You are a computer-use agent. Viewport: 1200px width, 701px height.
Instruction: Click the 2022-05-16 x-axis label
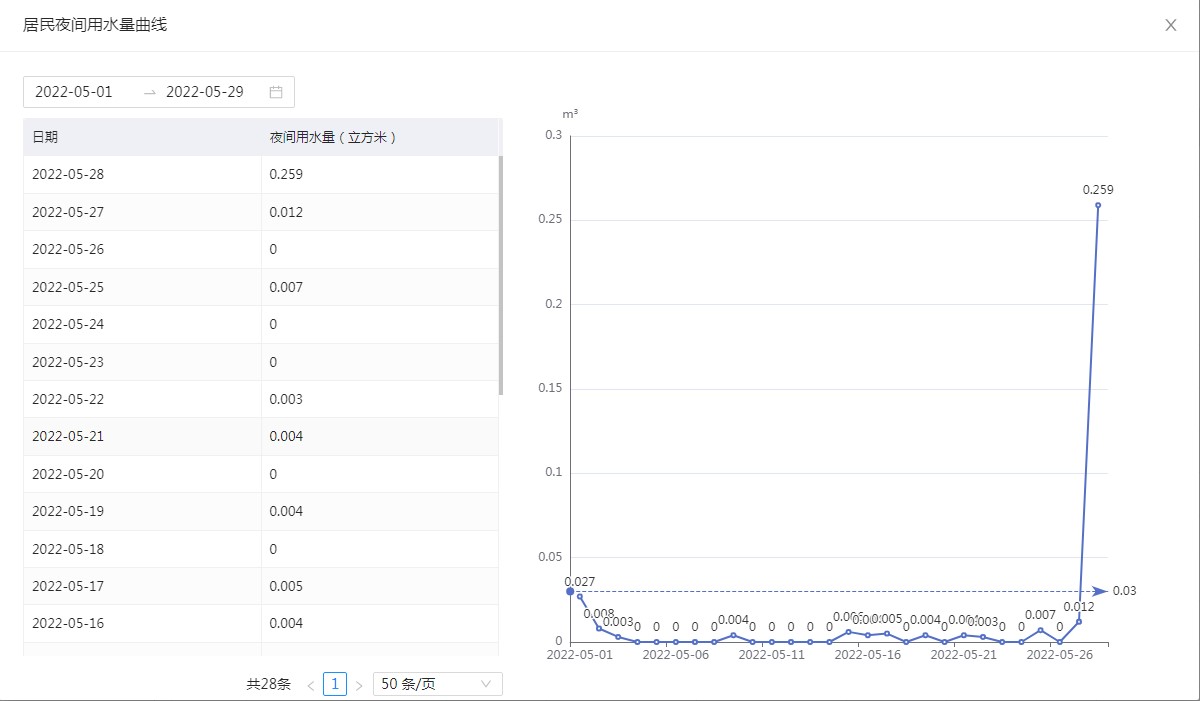point(867,656)
